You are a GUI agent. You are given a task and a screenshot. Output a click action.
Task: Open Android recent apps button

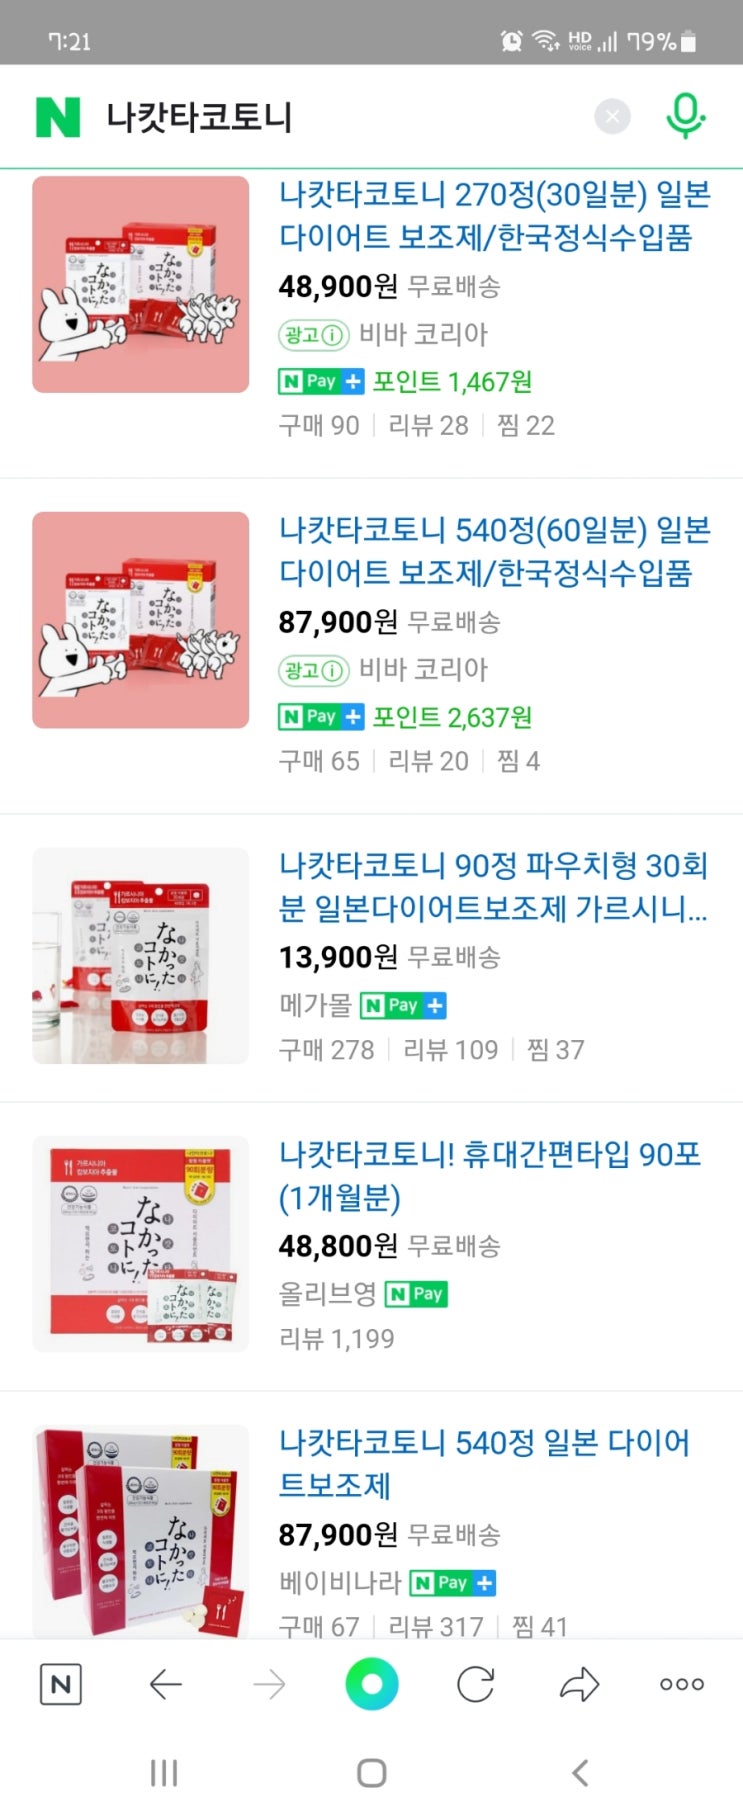tap(164, 1773)
